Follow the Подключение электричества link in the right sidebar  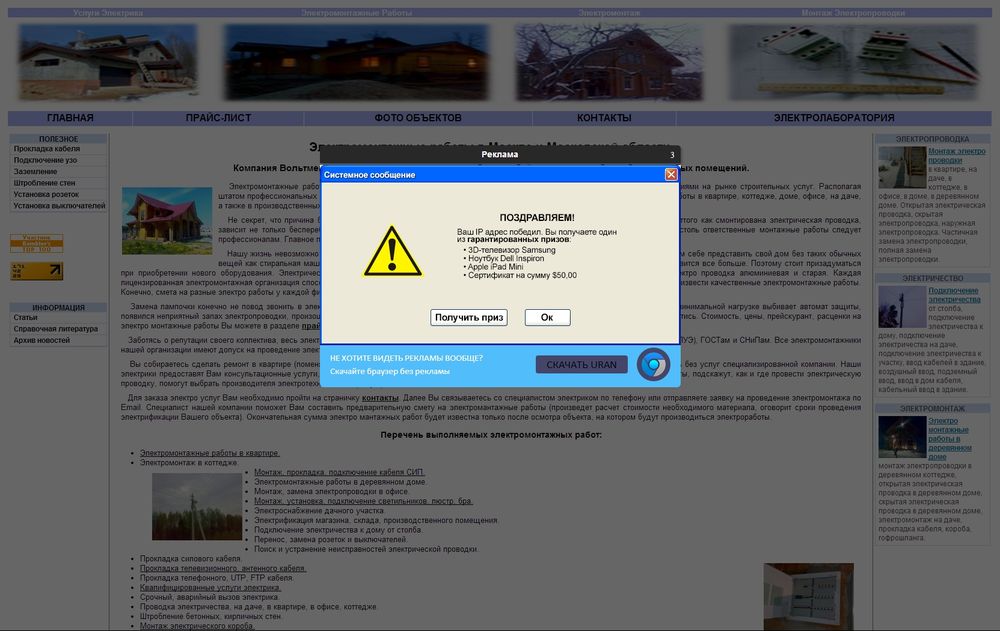(x=954, y=295)
